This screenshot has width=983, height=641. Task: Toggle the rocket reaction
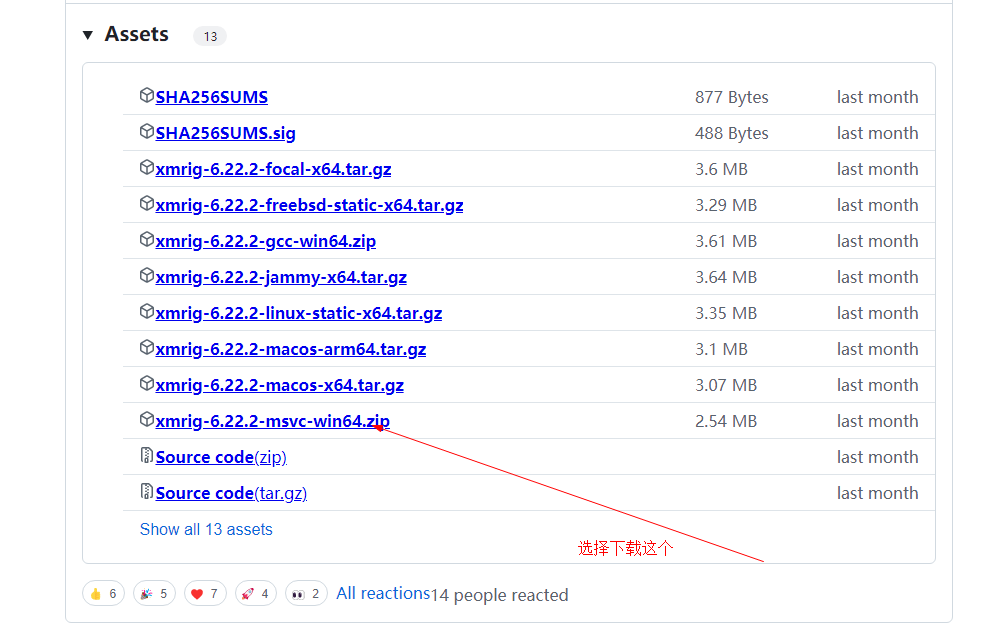click(255, 593)
